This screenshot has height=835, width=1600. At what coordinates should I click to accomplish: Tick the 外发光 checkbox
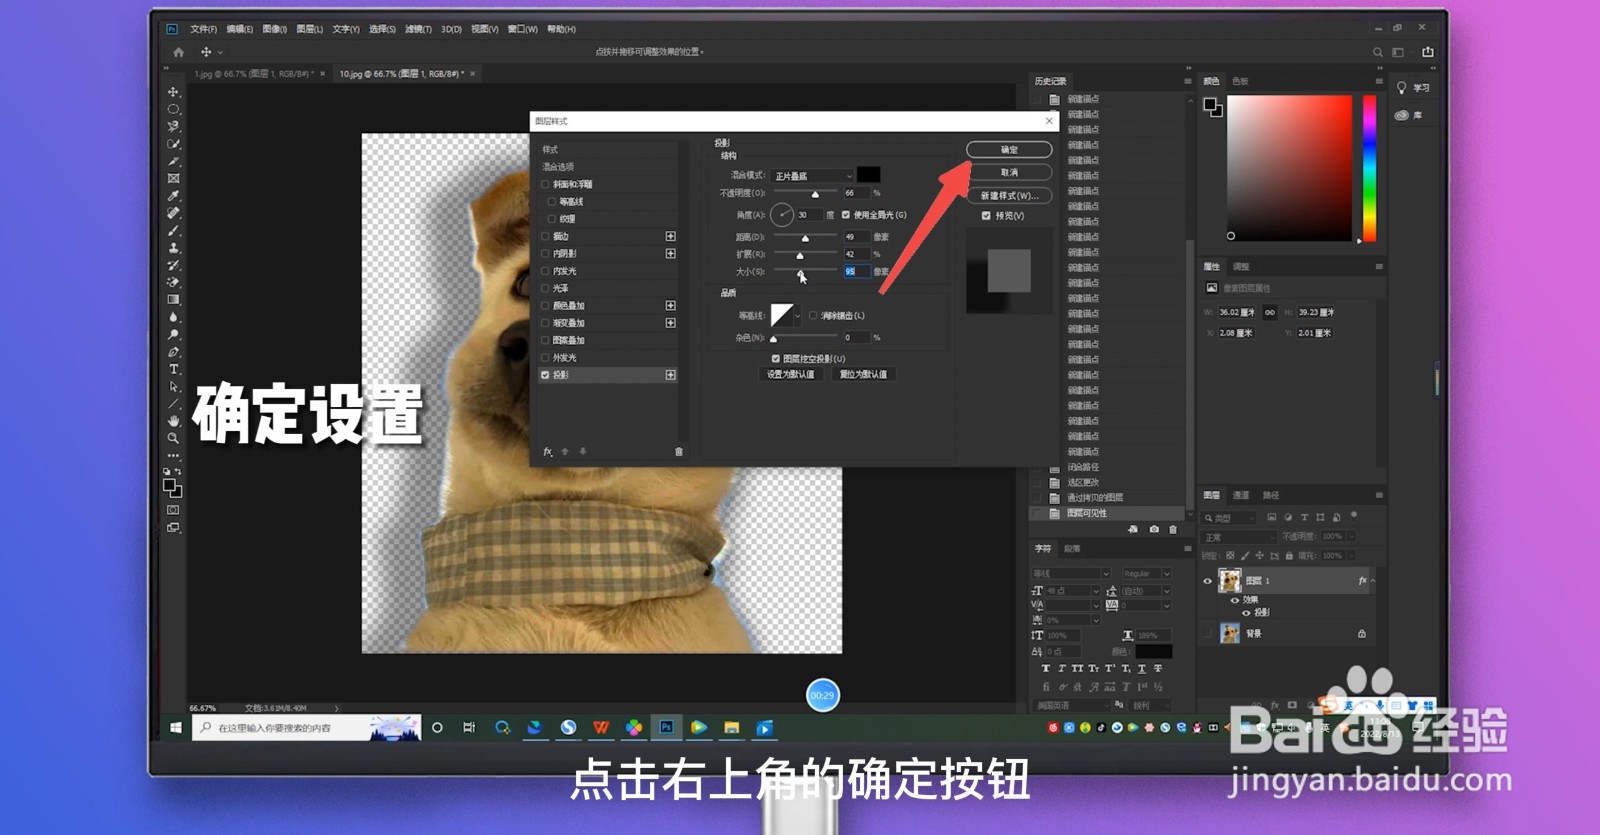545,357
